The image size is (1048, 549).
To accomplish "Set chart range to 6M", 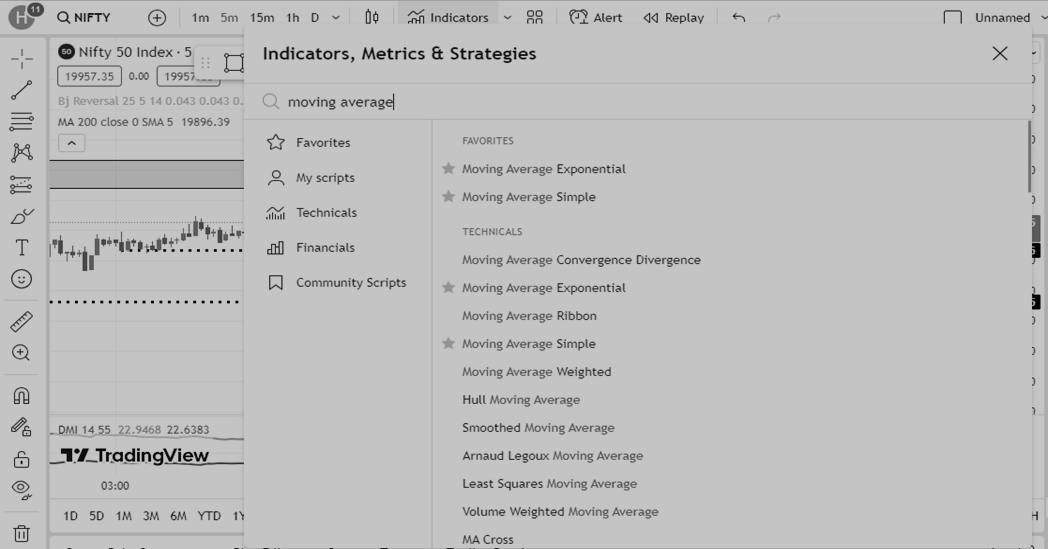I will pos(178,516).
